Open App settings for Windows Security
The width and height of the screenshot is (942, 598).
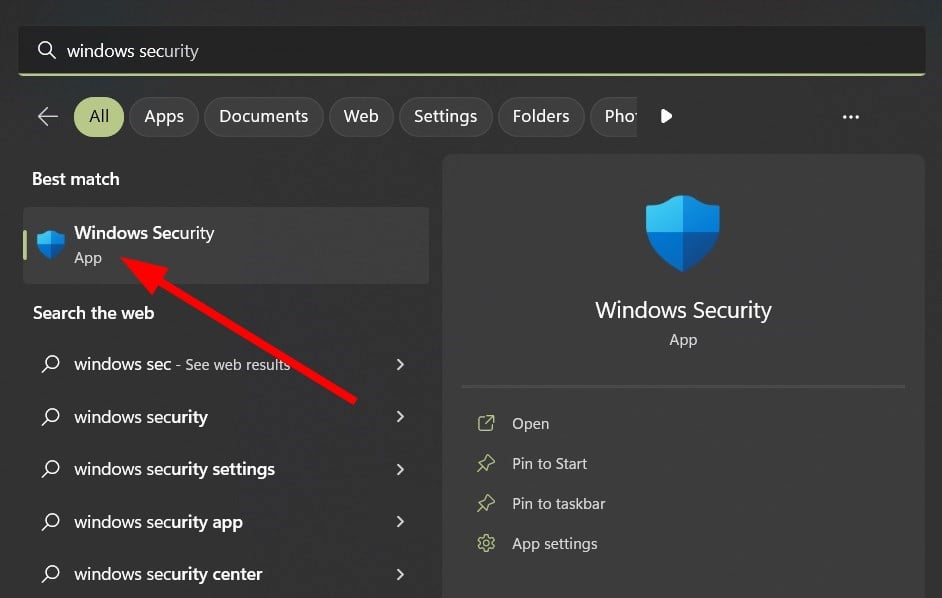coord(555,544)
